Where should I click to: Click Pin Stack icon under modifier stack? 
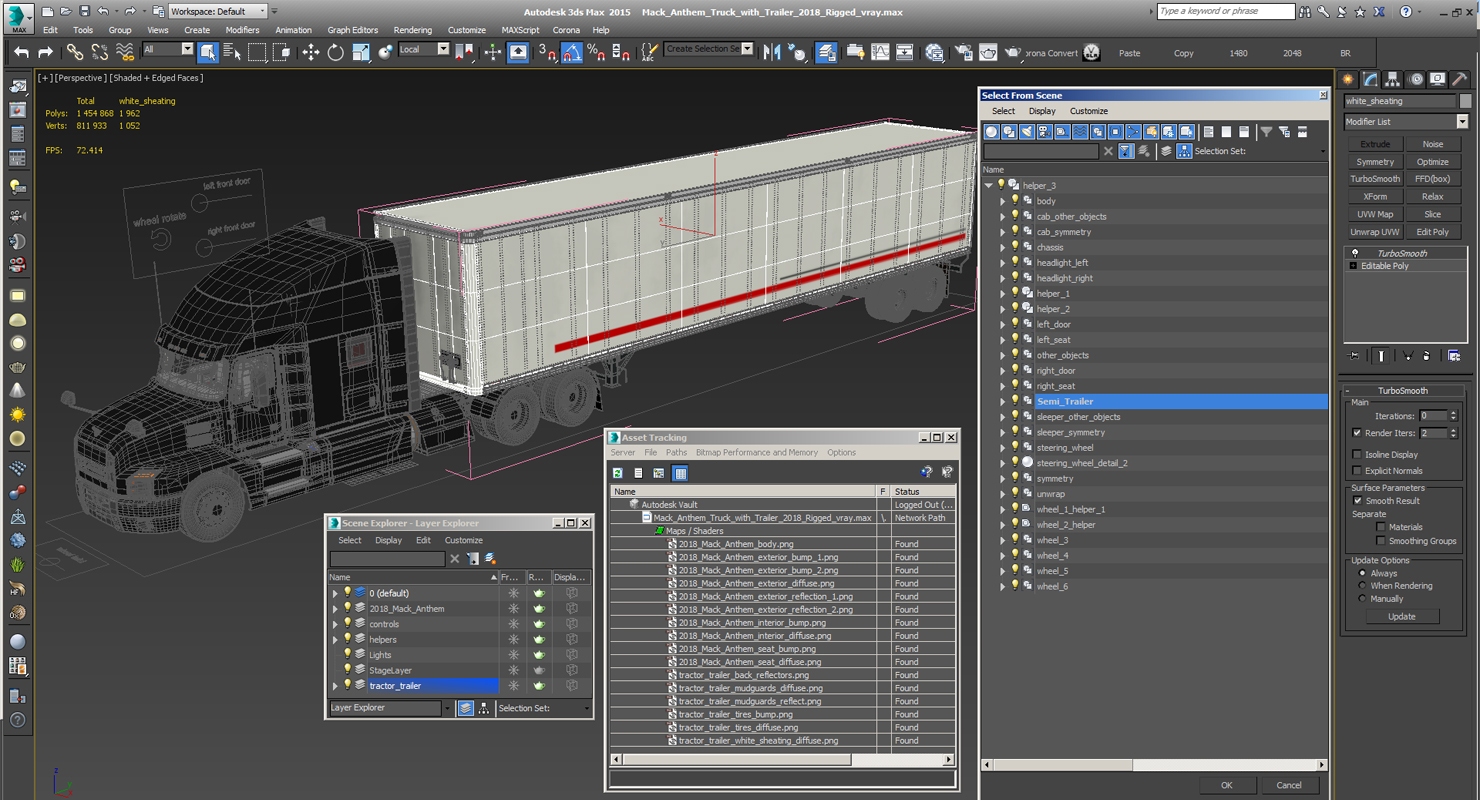[x=1354, y=355]
